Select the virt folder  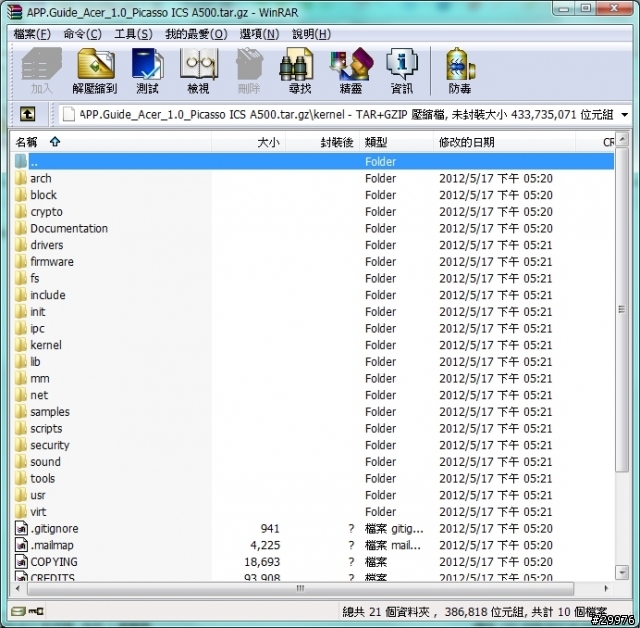38,512
